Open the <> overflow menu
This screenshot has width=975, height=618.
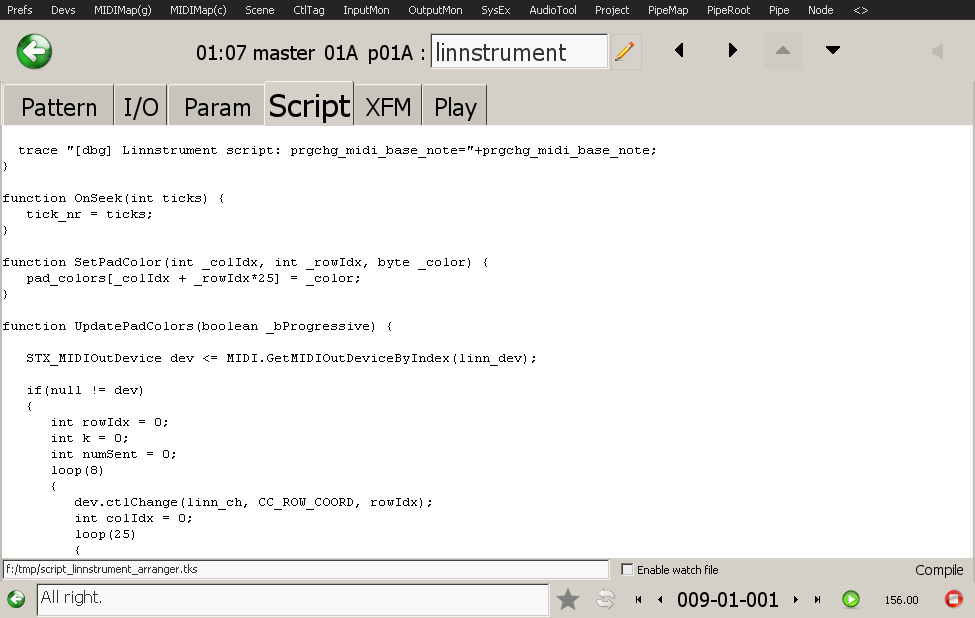click(x=860, y=10)
